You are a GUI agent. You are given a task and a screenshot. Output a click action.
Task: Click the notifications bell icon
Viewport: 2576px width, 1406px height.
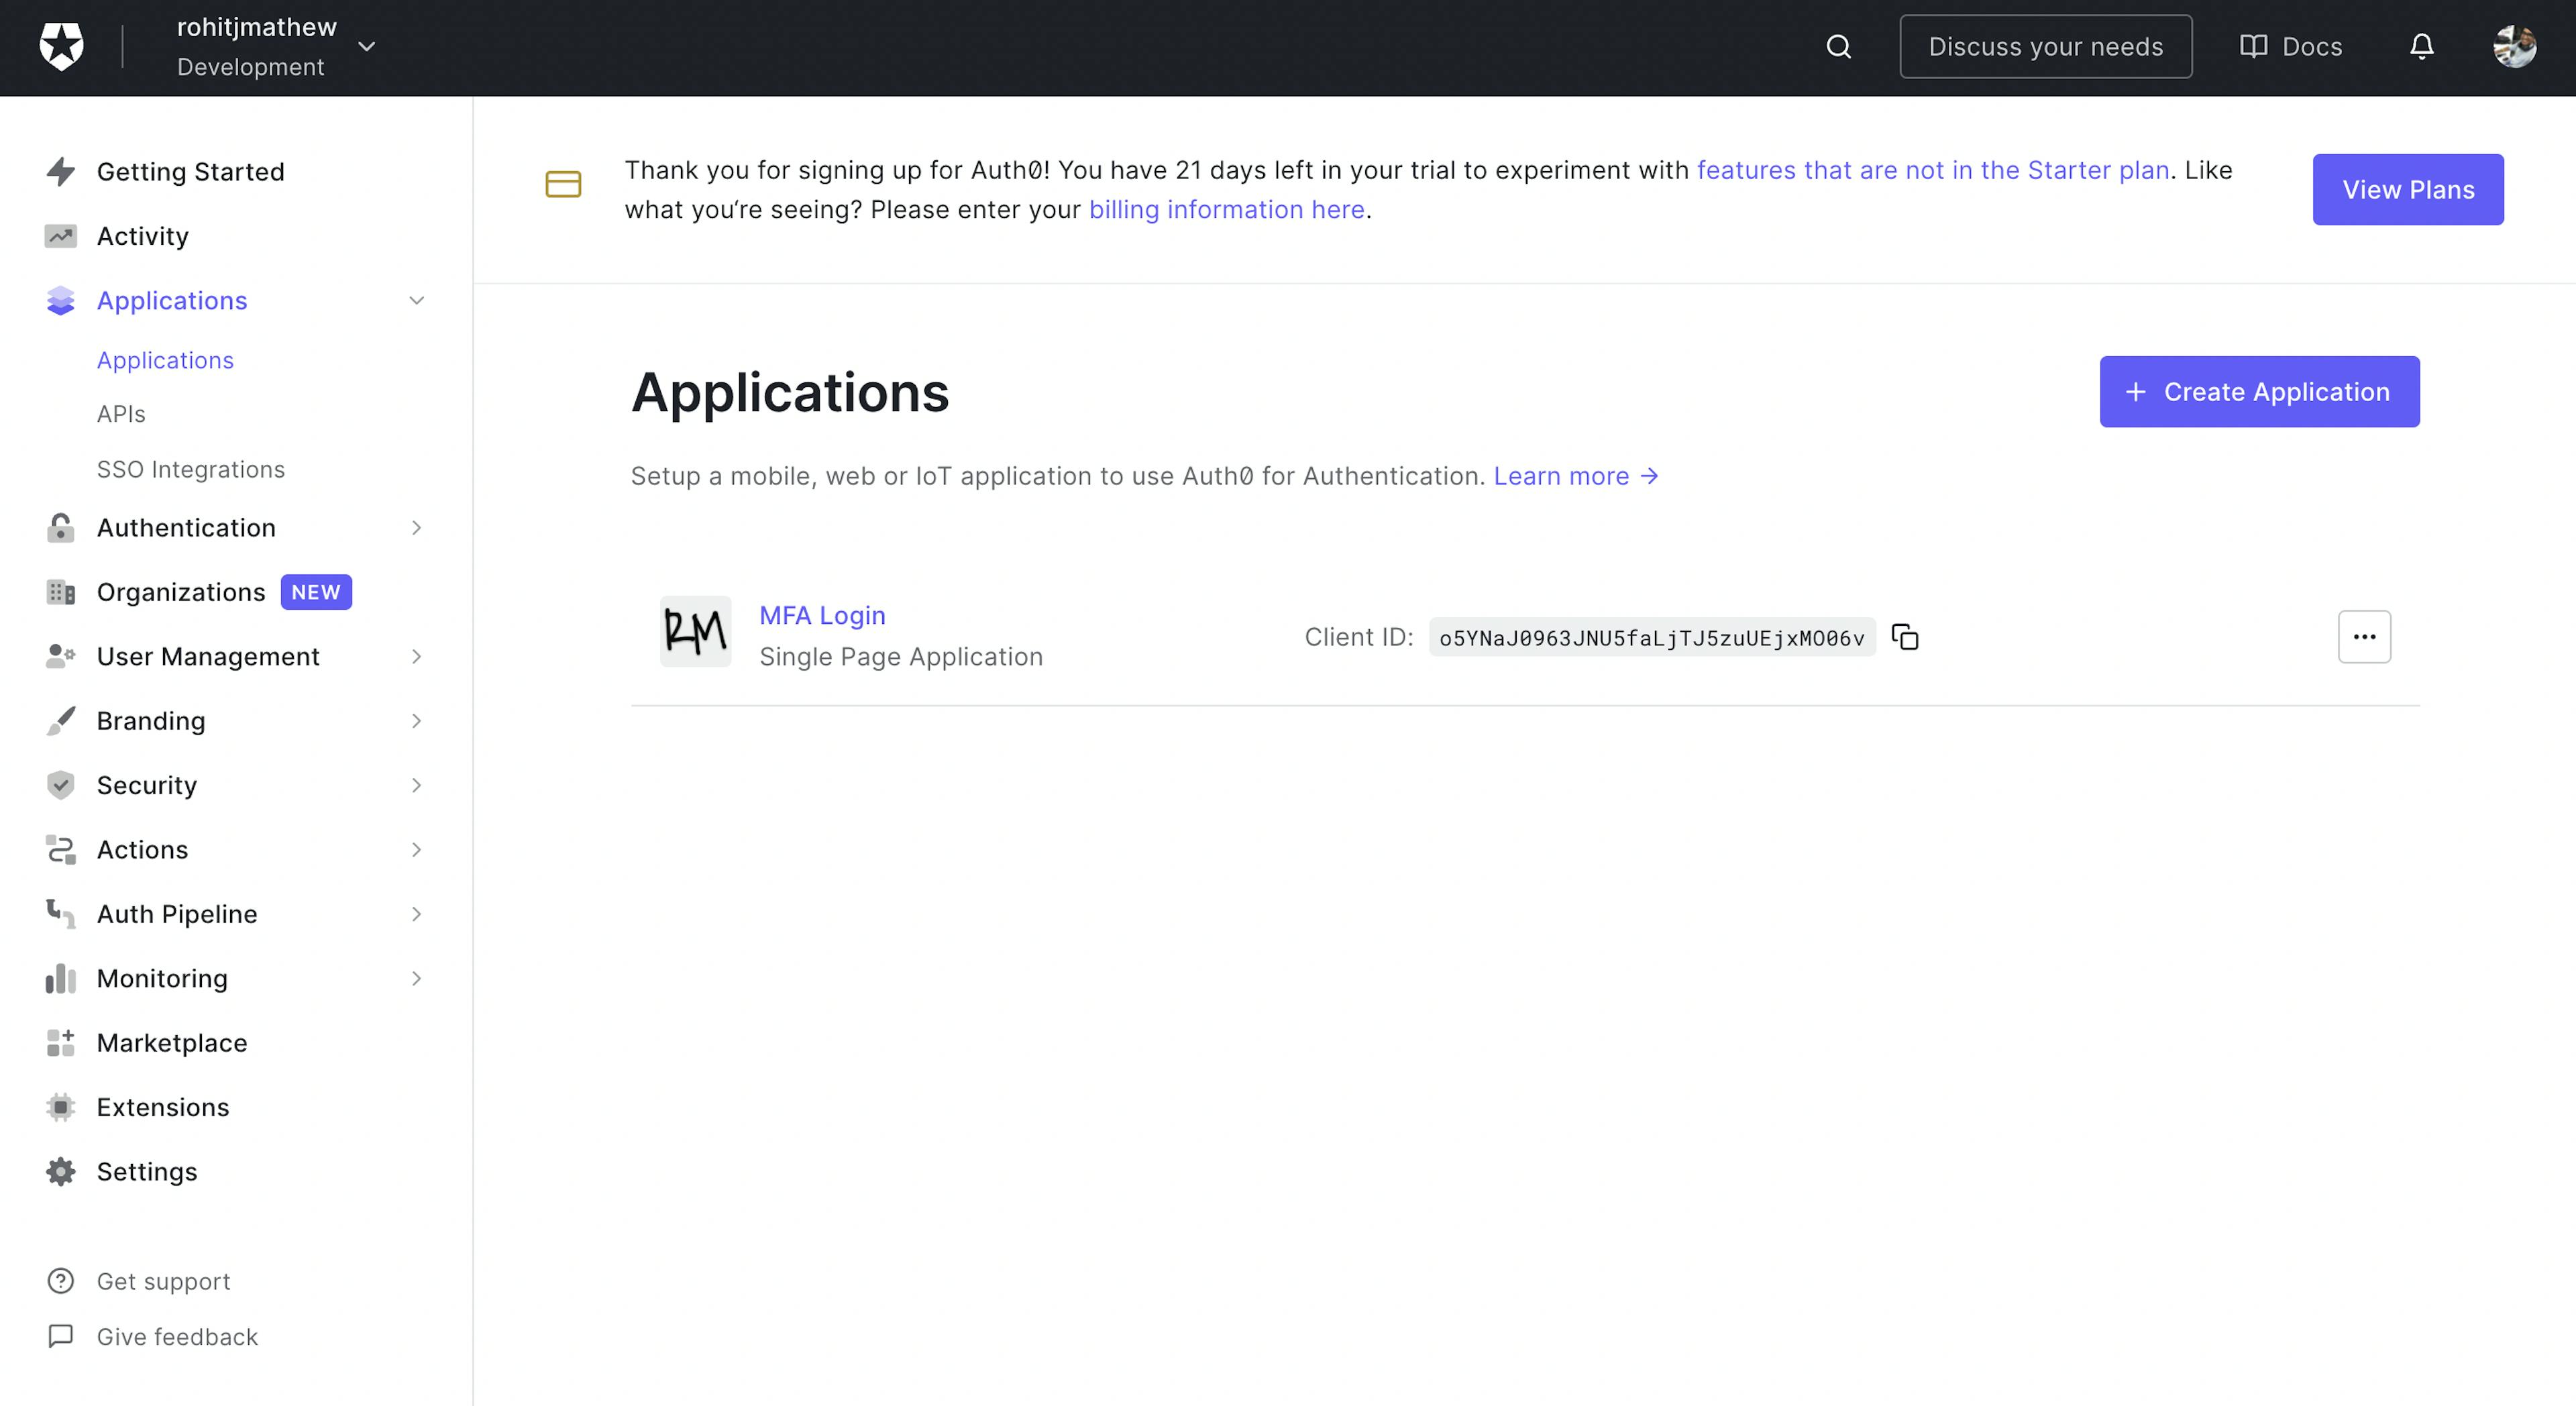pos(2422,47)
